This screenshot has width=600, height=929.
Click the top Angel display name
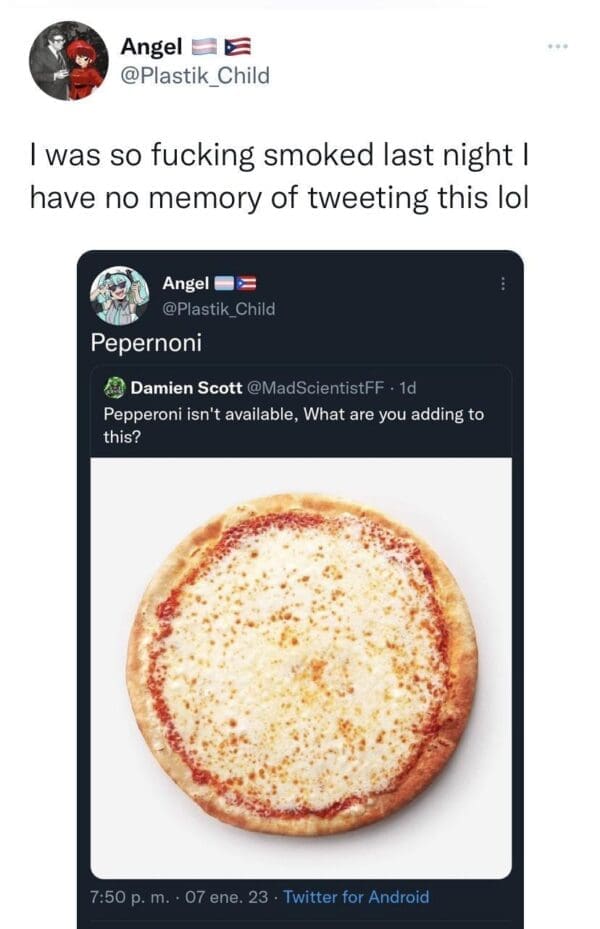(151, 46)
